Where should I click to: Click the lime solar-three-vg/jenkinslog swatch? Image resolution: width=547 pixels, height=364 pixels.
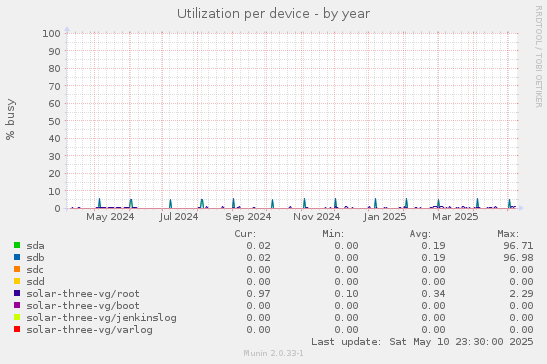(17, 317)
